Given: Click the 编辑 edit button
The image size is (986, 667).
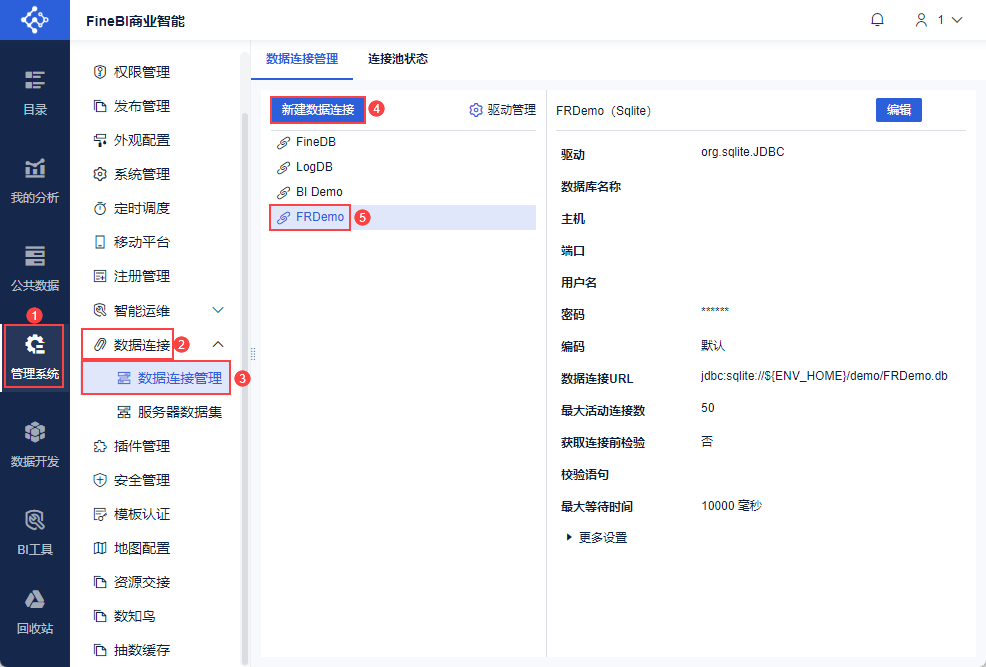Looking at the screenshot, I should coord(899,110).
